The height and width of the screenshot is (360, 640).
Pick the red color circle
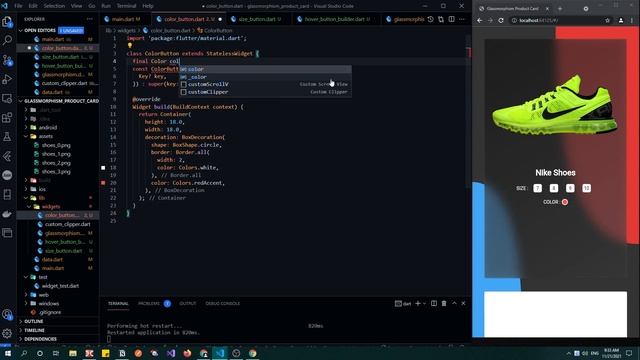(565, 202)
